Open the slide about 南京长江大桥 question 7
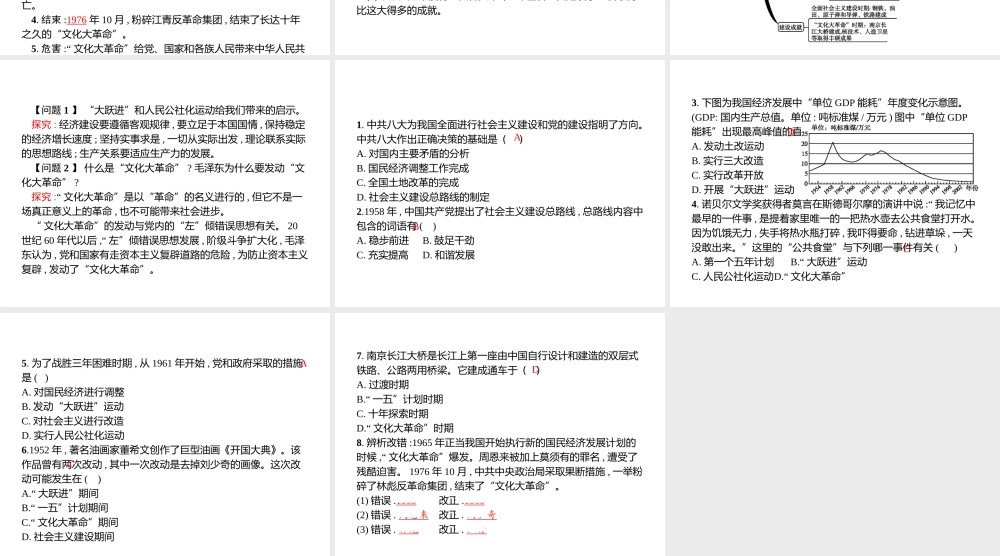The height and width of the screenshot is (556, 1000). coord(500,434)
